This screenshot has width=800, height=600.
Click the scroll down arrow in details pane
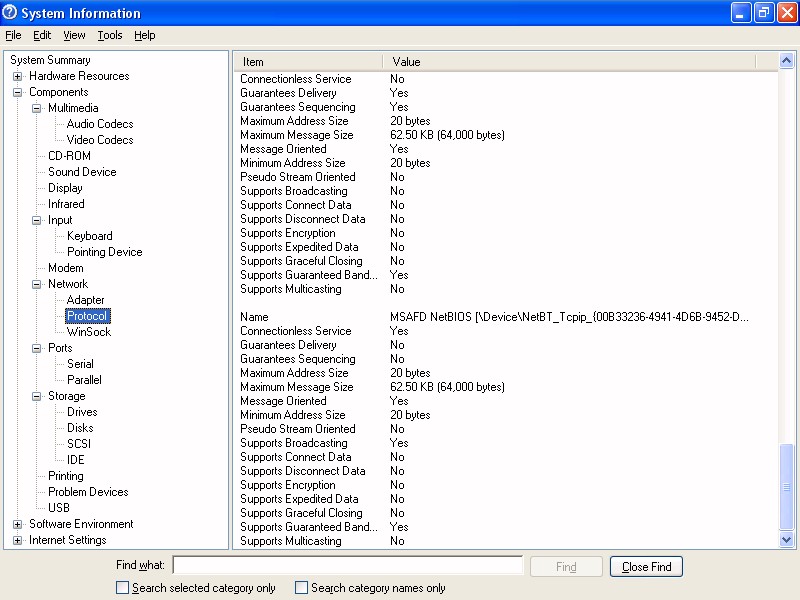pos(787,540)
